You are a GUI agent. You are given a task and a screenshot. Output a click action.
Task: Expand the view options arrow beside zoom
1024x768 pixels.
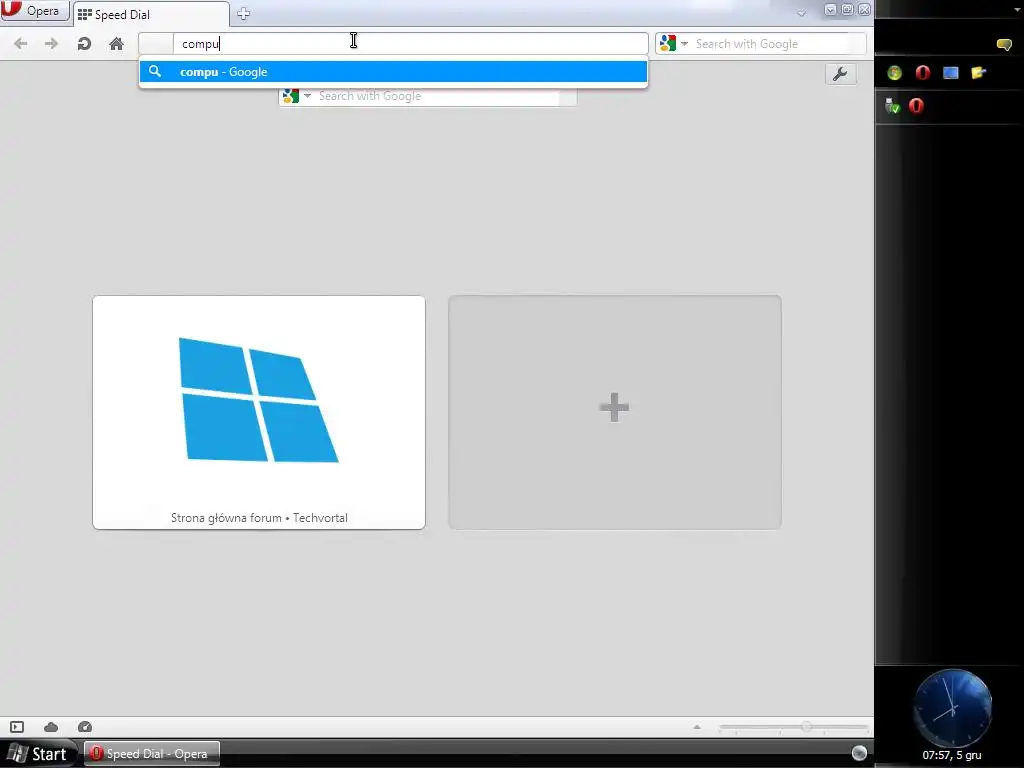pos(697,727)
